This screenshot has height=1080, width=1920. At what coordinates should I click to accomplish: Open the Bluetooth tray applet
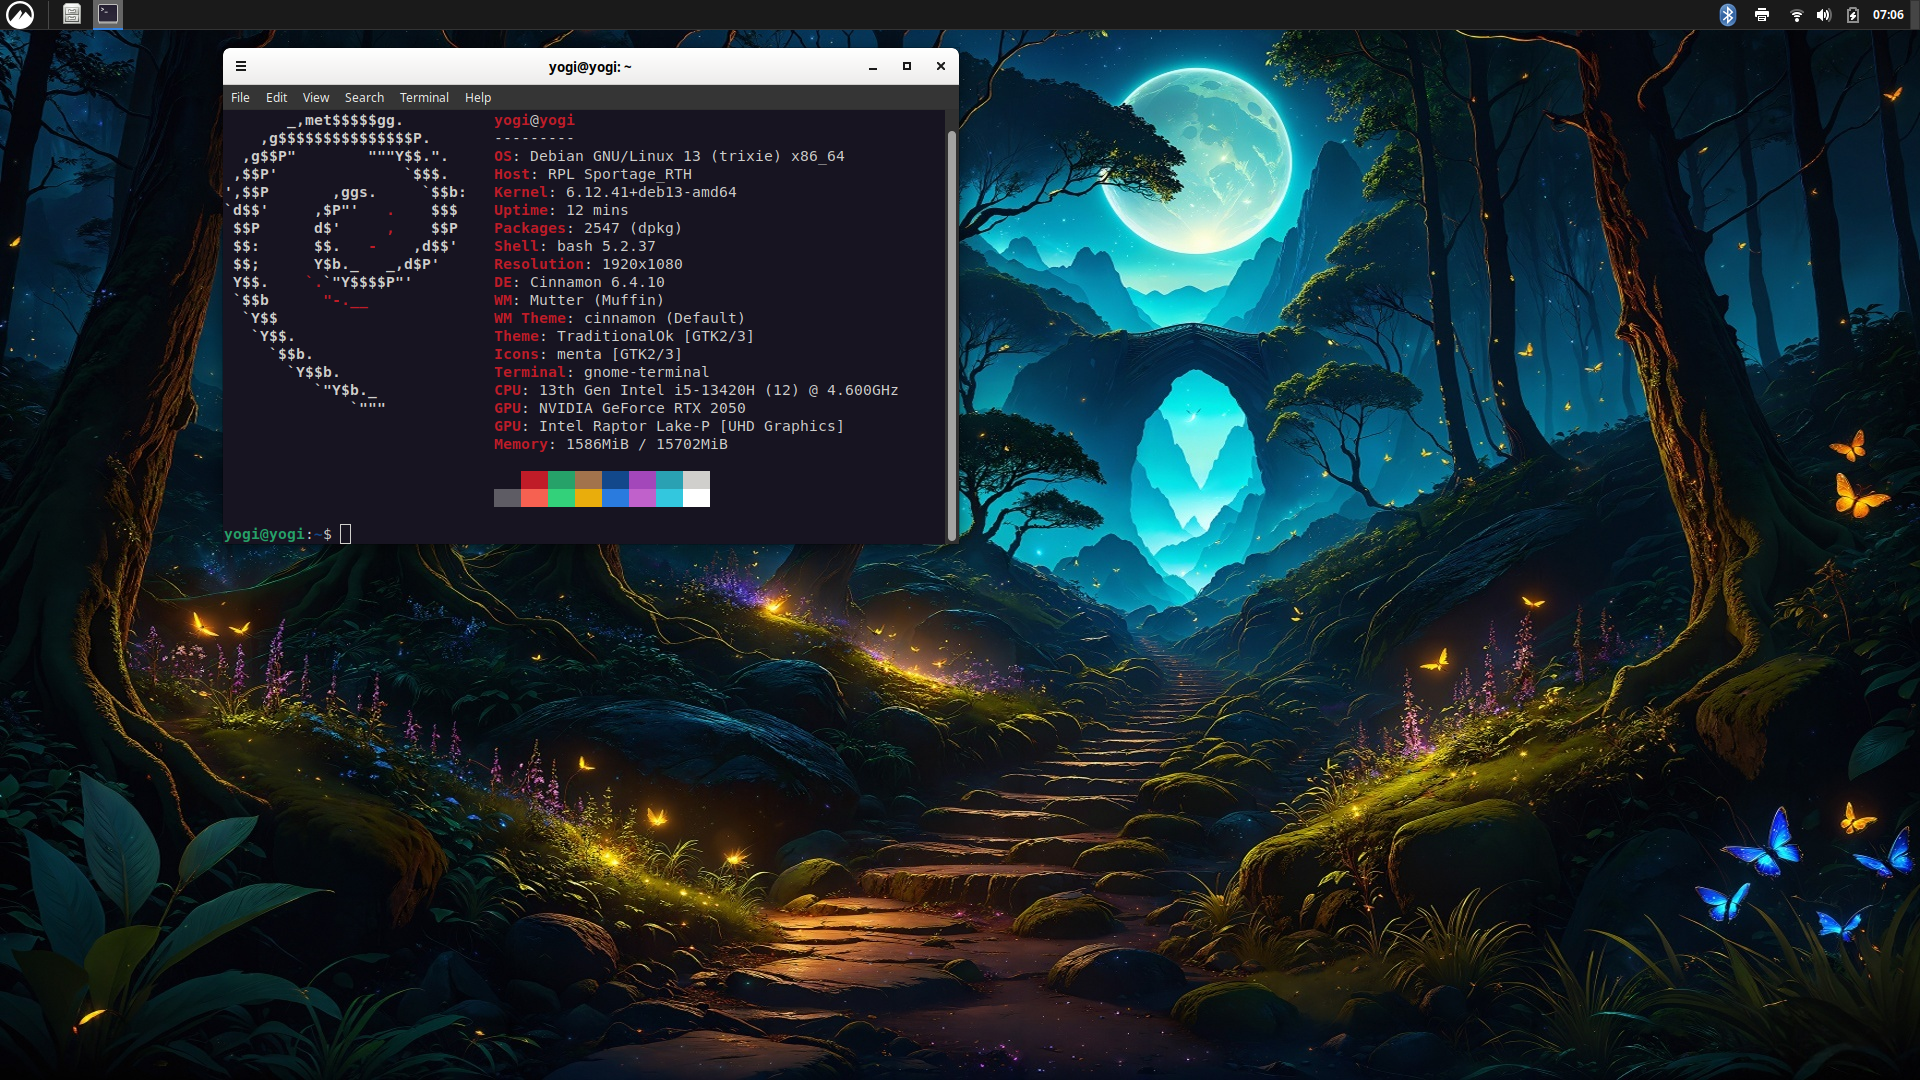click(1727, 15)
